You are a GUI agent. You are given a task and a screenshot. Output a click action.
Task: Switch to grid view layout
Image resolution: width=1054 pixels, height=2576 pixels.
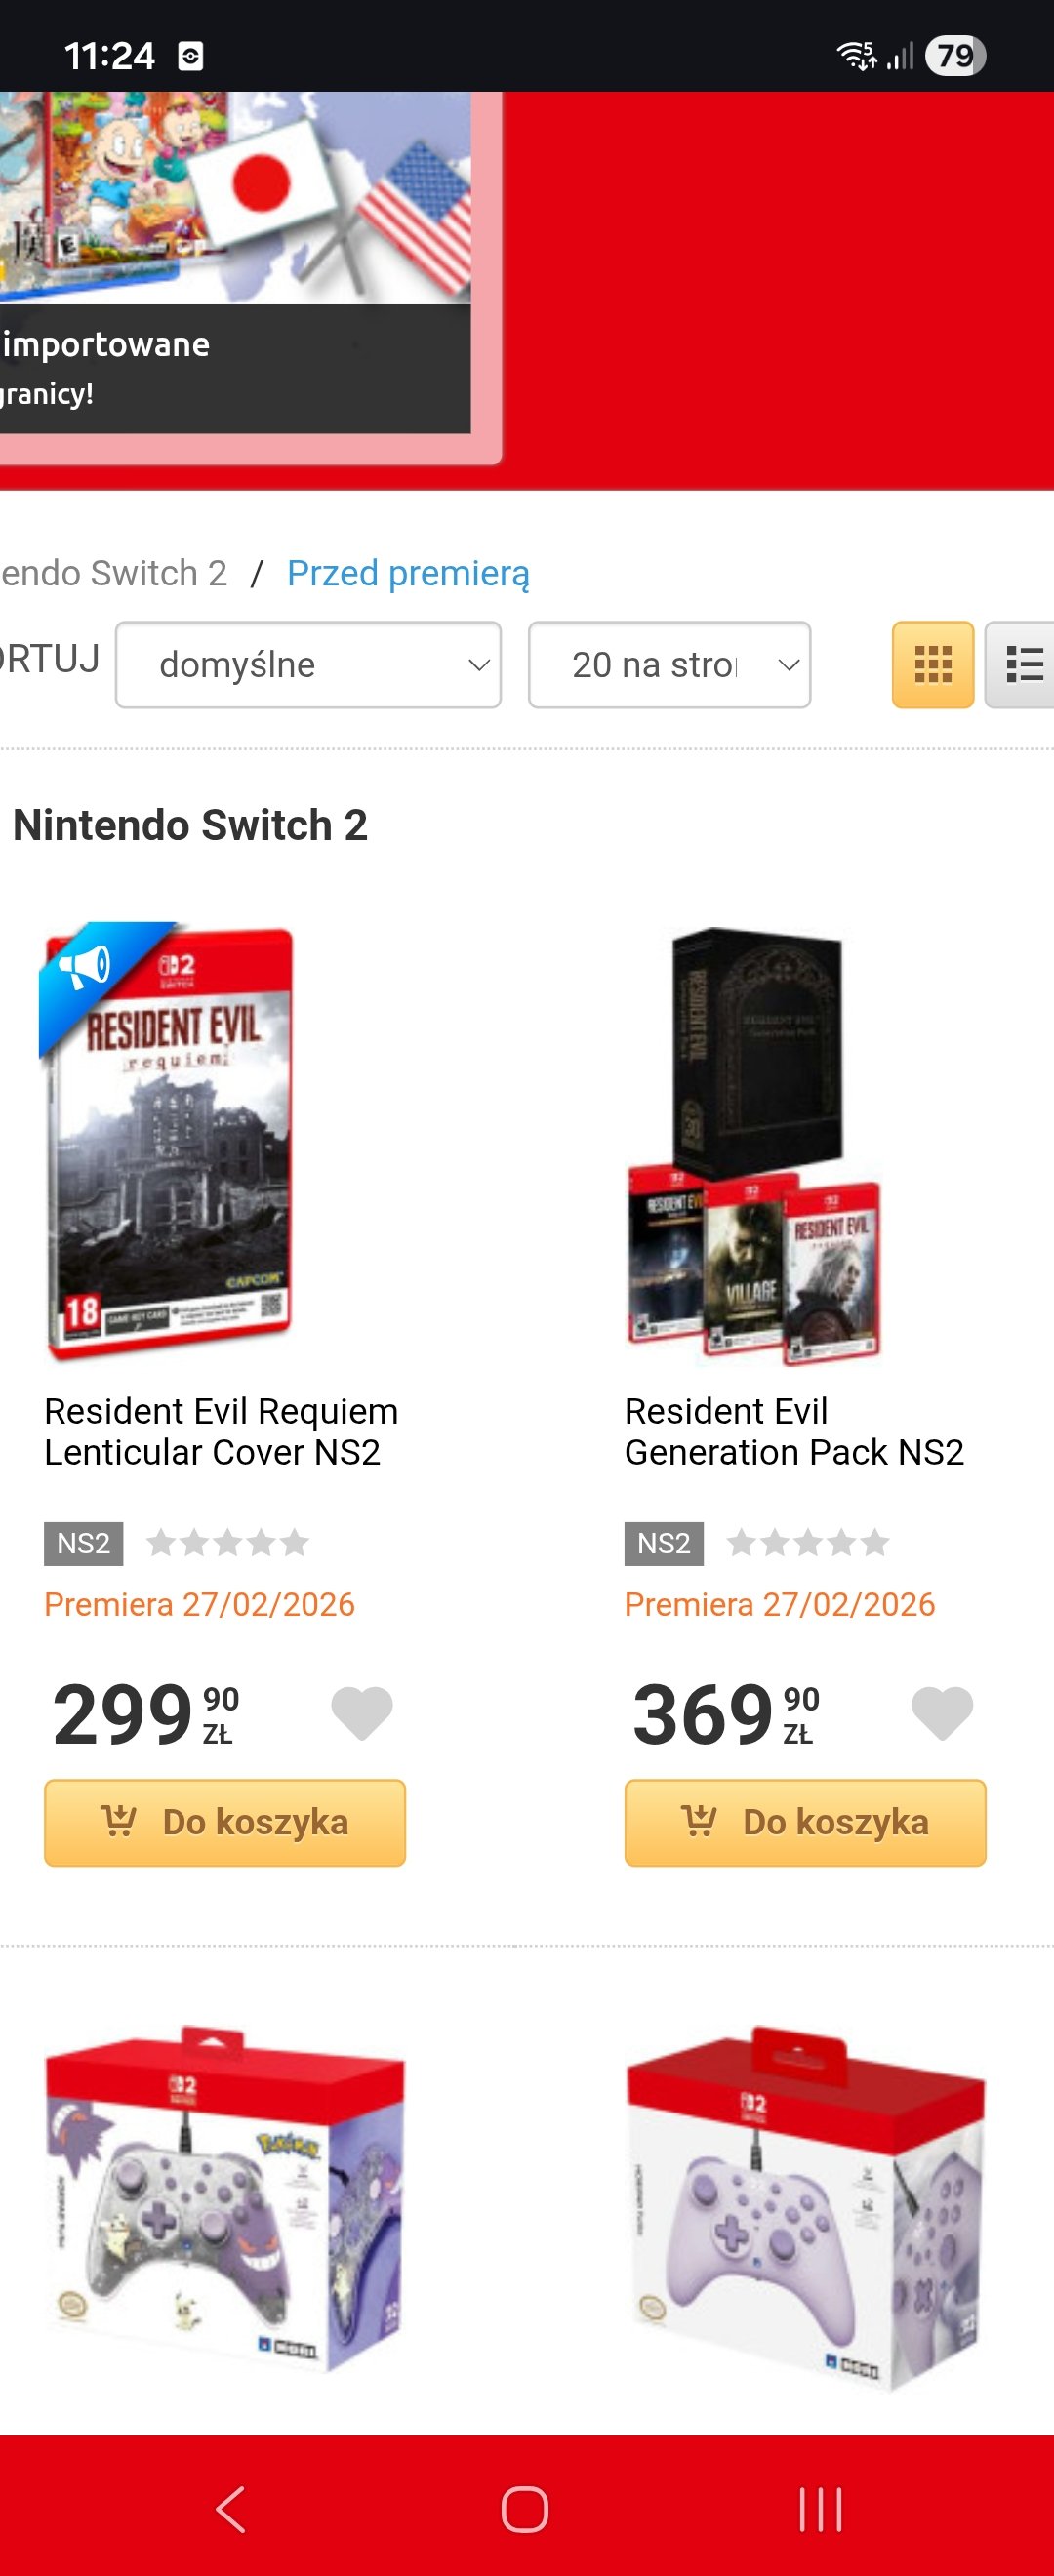[x=932, y=665]
